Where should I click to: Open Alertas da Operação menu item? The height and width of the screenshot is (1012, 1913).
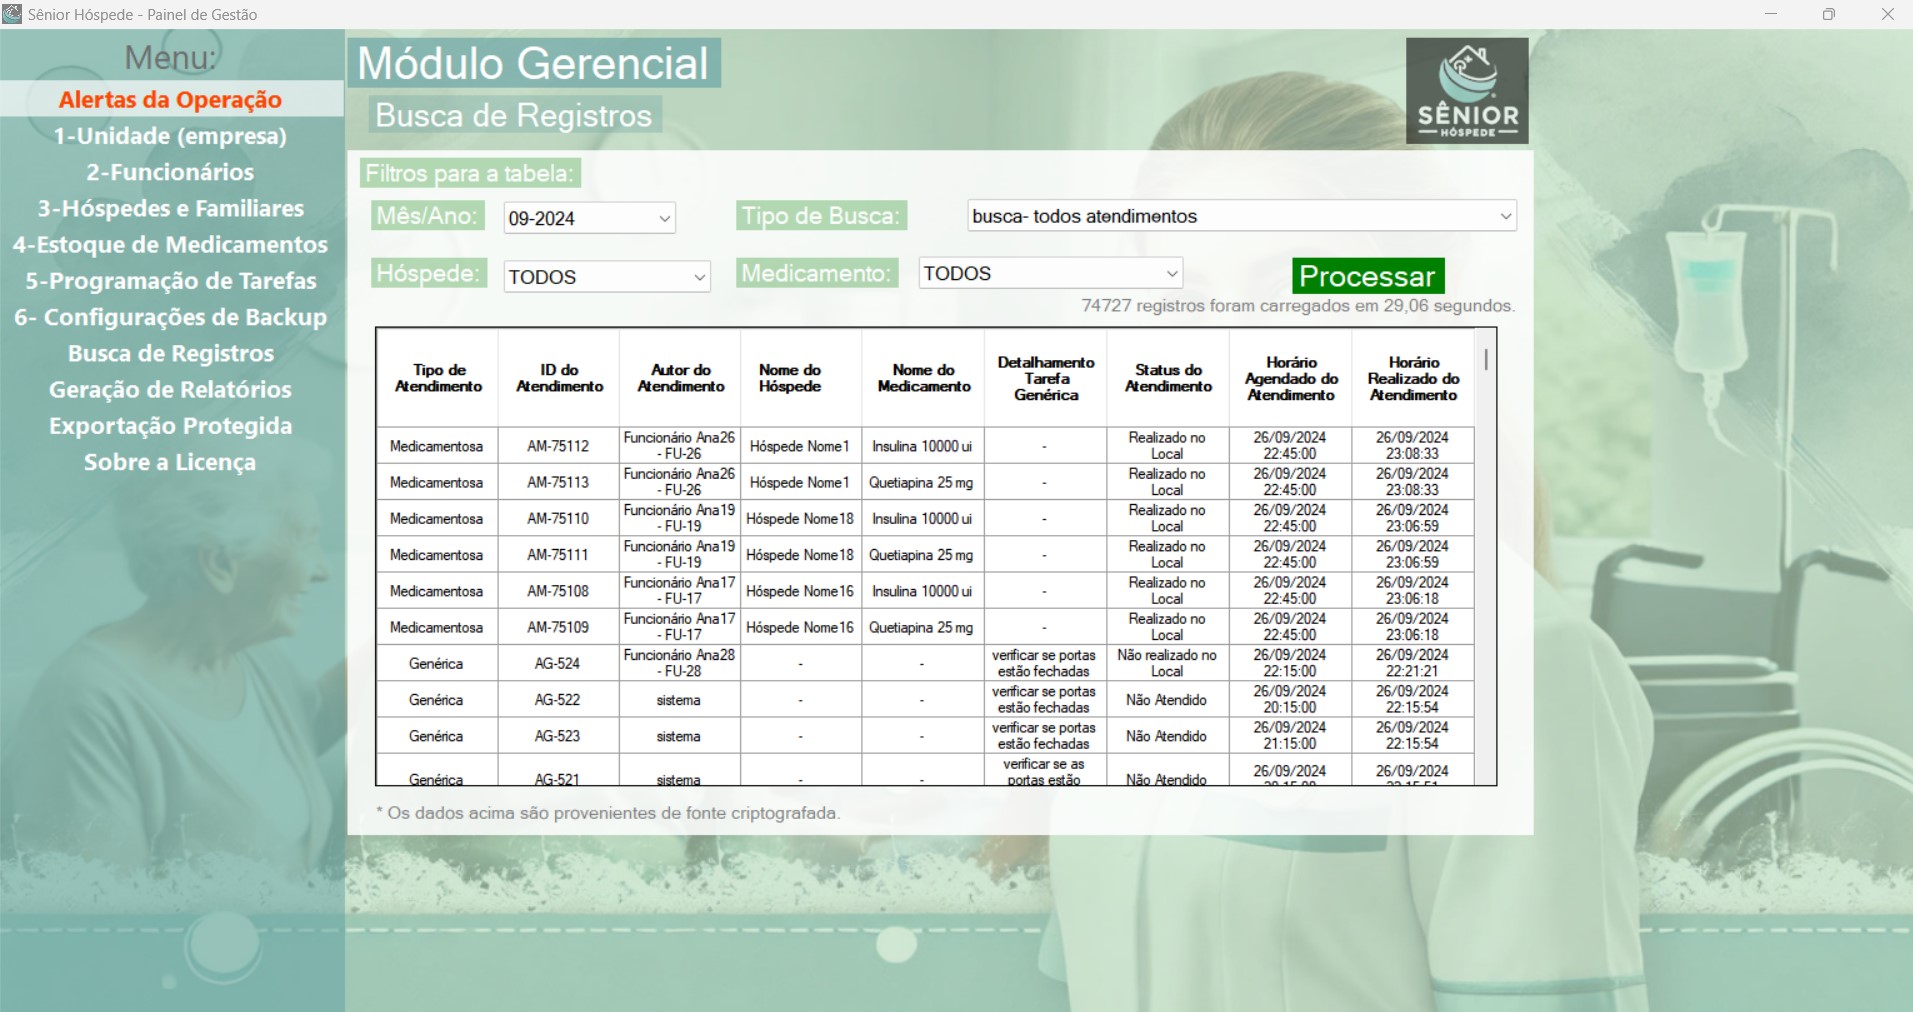tap(170, 99)
